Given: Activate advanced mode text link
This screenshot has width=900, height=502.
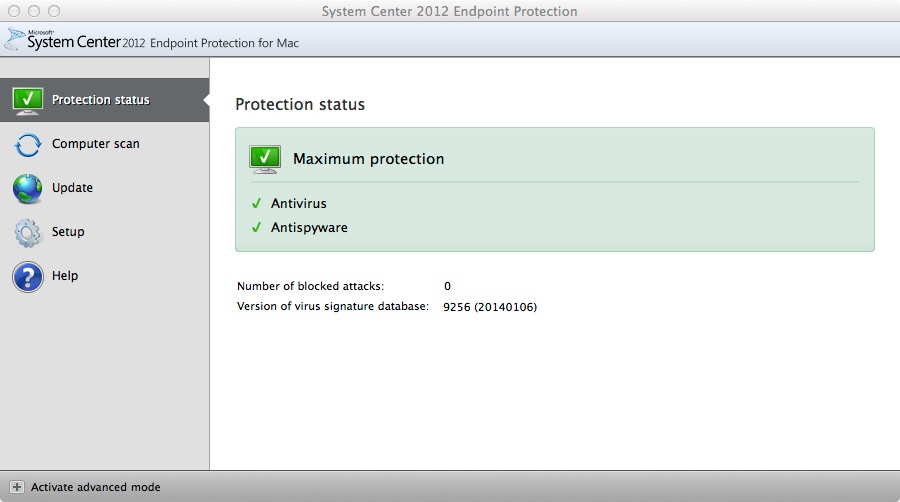Looking at the screenshot, I should (95, 487).
